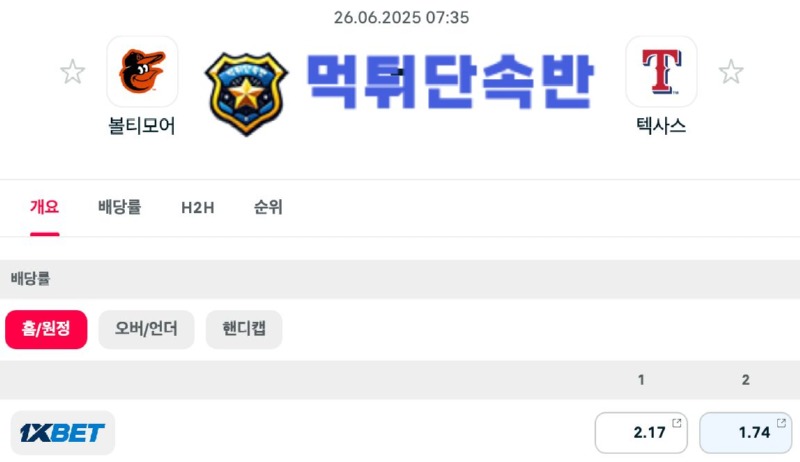Click the Texas Rangers team logo
This screenshot has height=462, width=800.
(x=661, y=71)
